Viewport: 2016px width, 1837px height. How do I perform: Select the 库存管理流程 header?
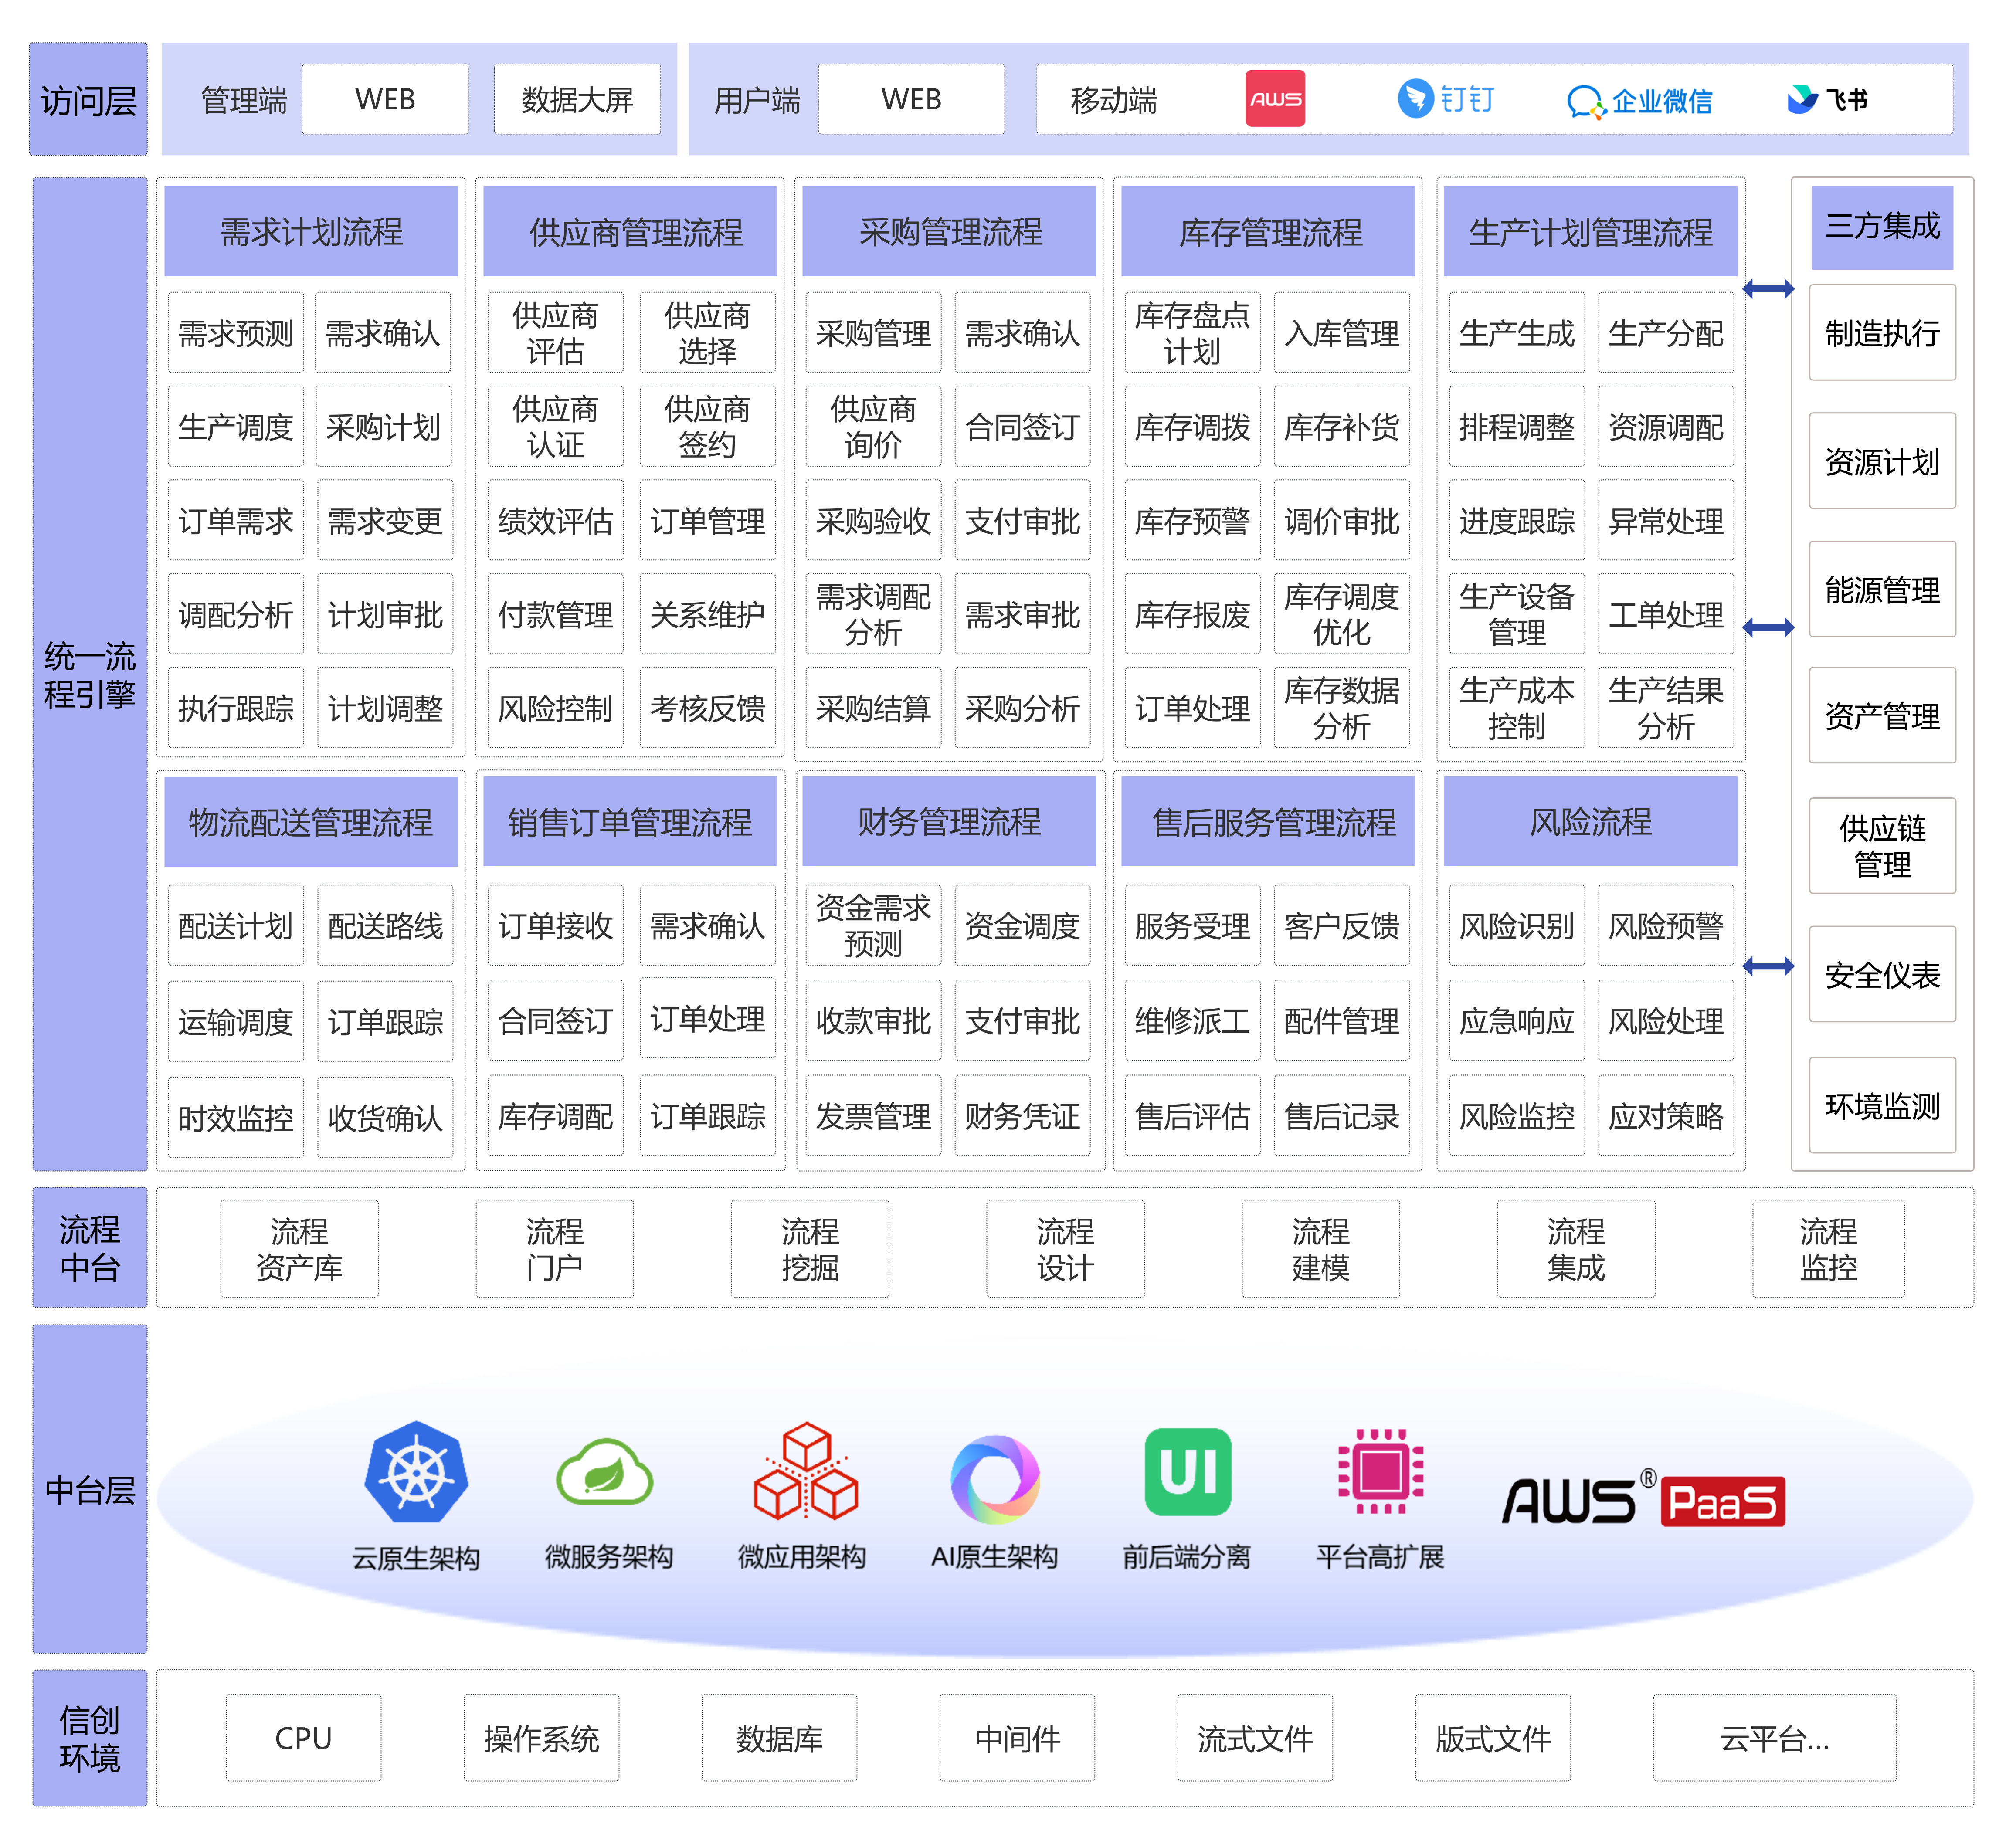(x=1268, y=232)
